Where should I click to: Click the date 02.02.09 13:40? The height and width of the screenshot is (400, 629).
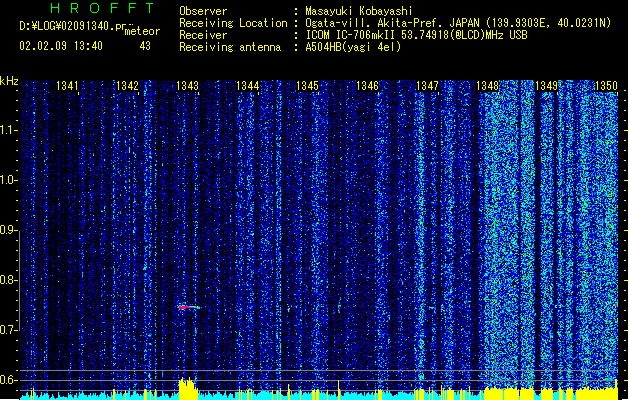tap(61, 46)
